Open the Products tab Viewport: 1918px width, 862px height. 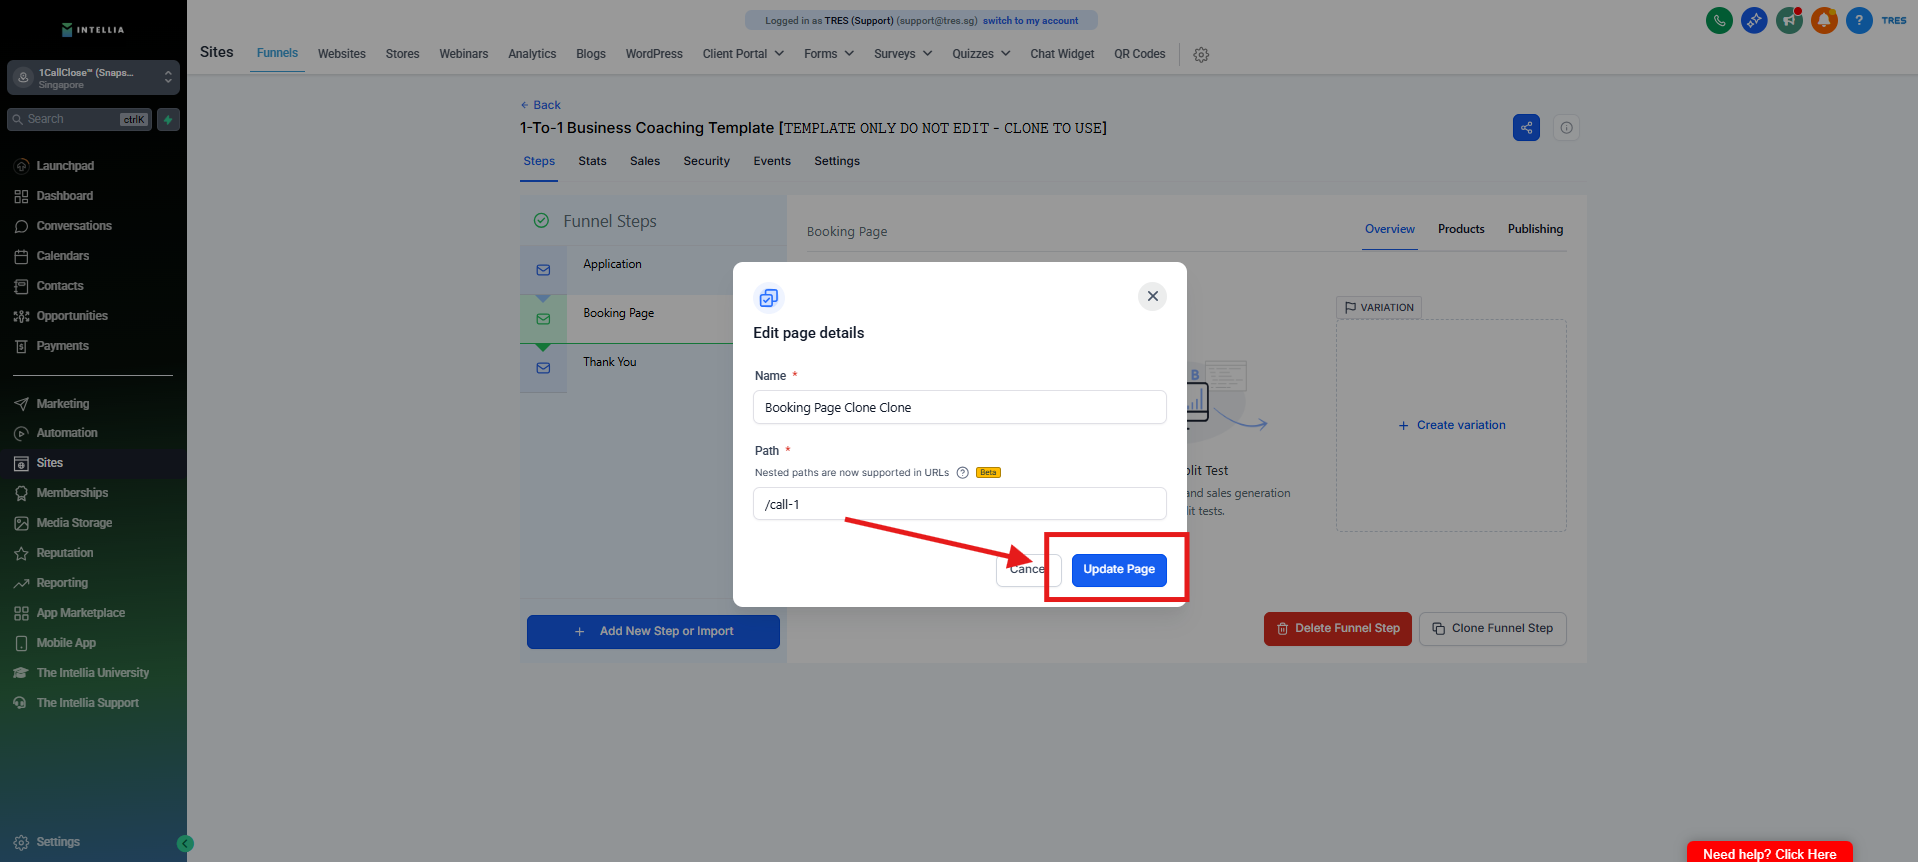point(1461,229)
